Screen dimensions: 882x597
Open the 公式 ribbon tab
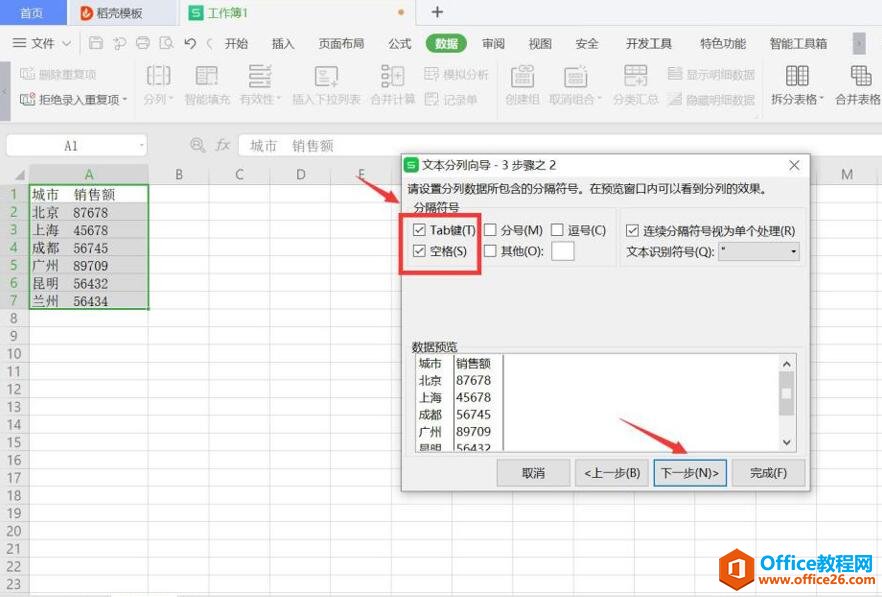(399, 43)
